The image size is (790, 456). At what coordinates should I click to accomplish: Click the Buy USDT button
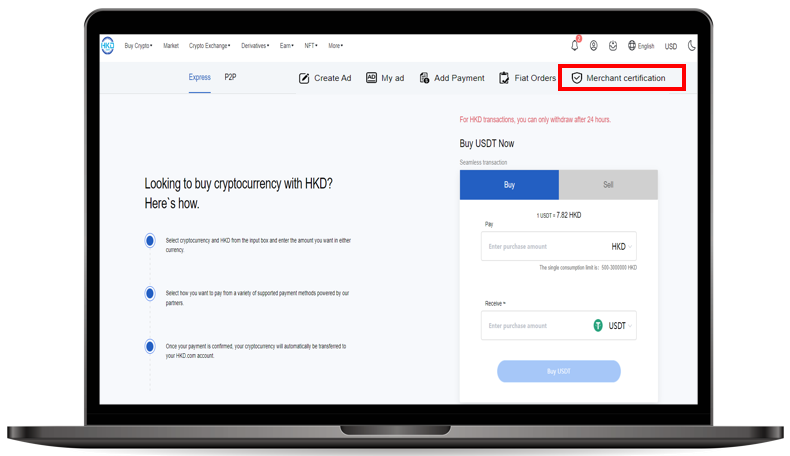[558, 371]
